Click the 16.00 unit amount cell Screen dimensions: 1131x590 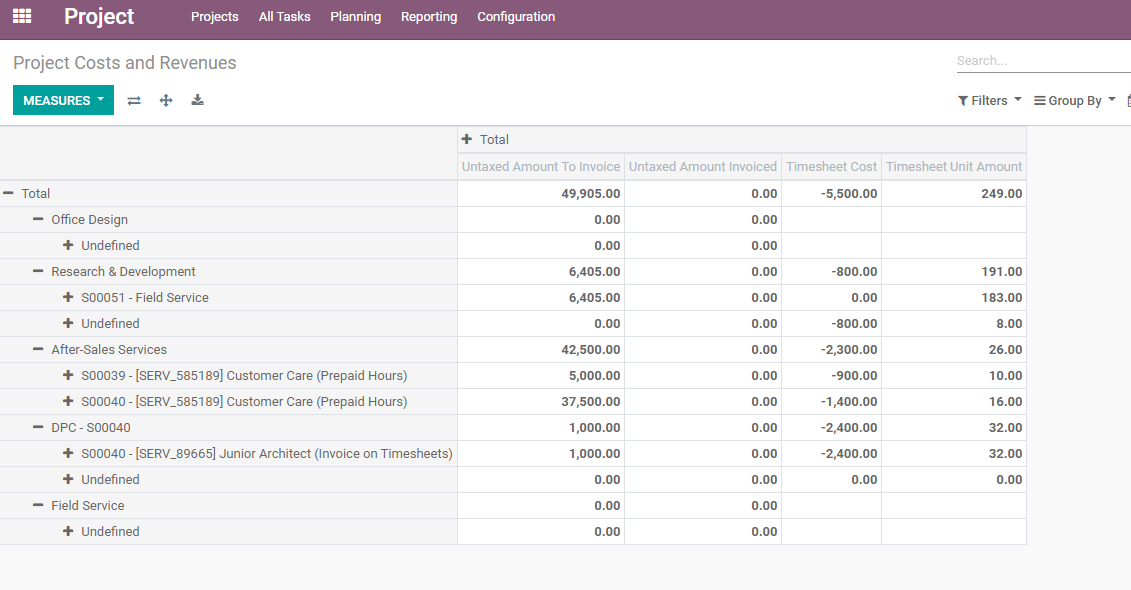pyautogui.click(x=954, y=401)
